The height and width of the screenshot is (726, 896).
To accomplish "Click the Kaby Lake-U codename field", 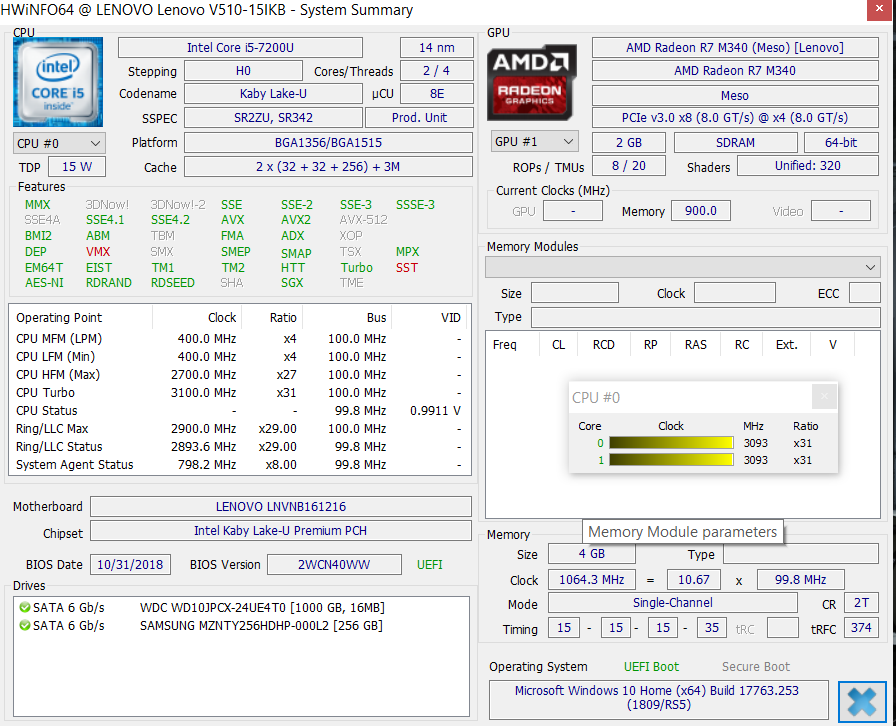I will pyautogui.click(x=273, y=94).
